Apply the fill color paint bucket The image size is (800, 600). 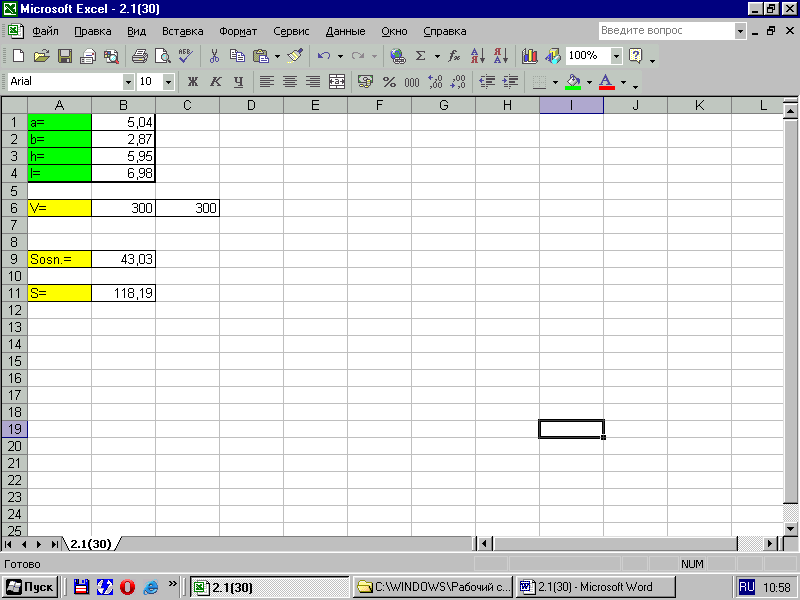click(573, 82)
